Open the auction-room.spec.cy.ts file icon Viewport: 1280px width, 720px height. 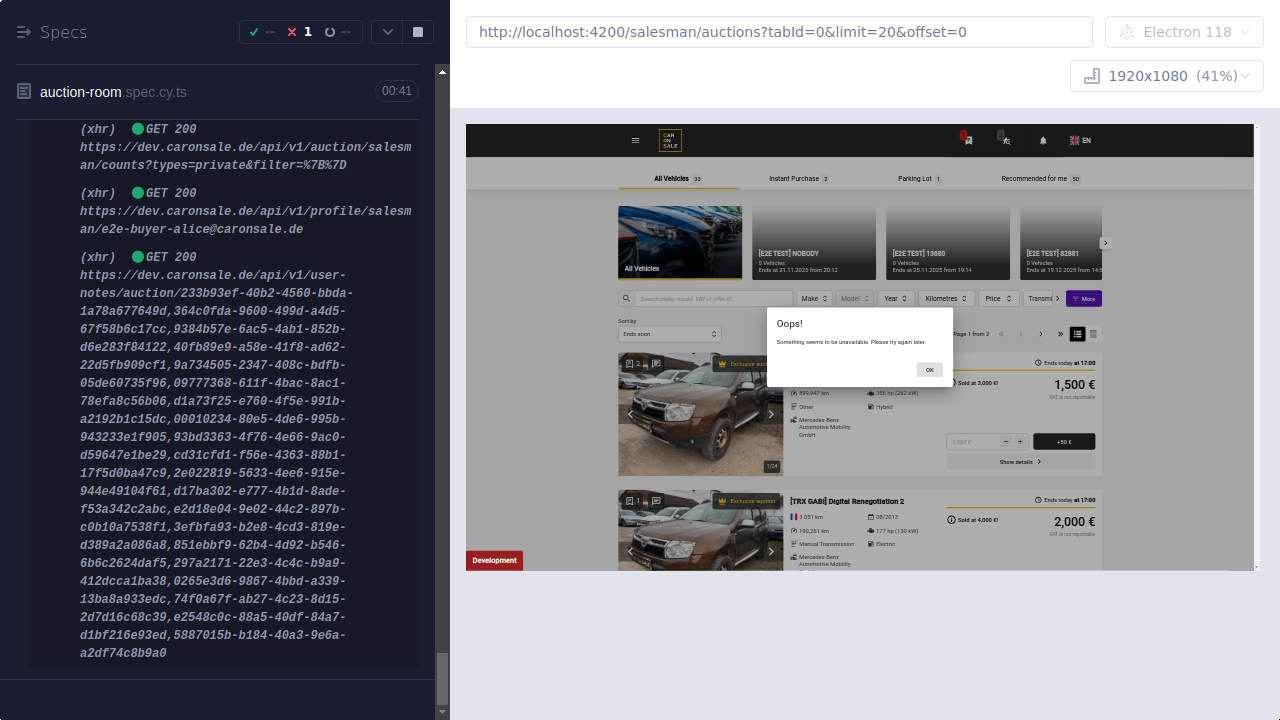click(22, 91)
